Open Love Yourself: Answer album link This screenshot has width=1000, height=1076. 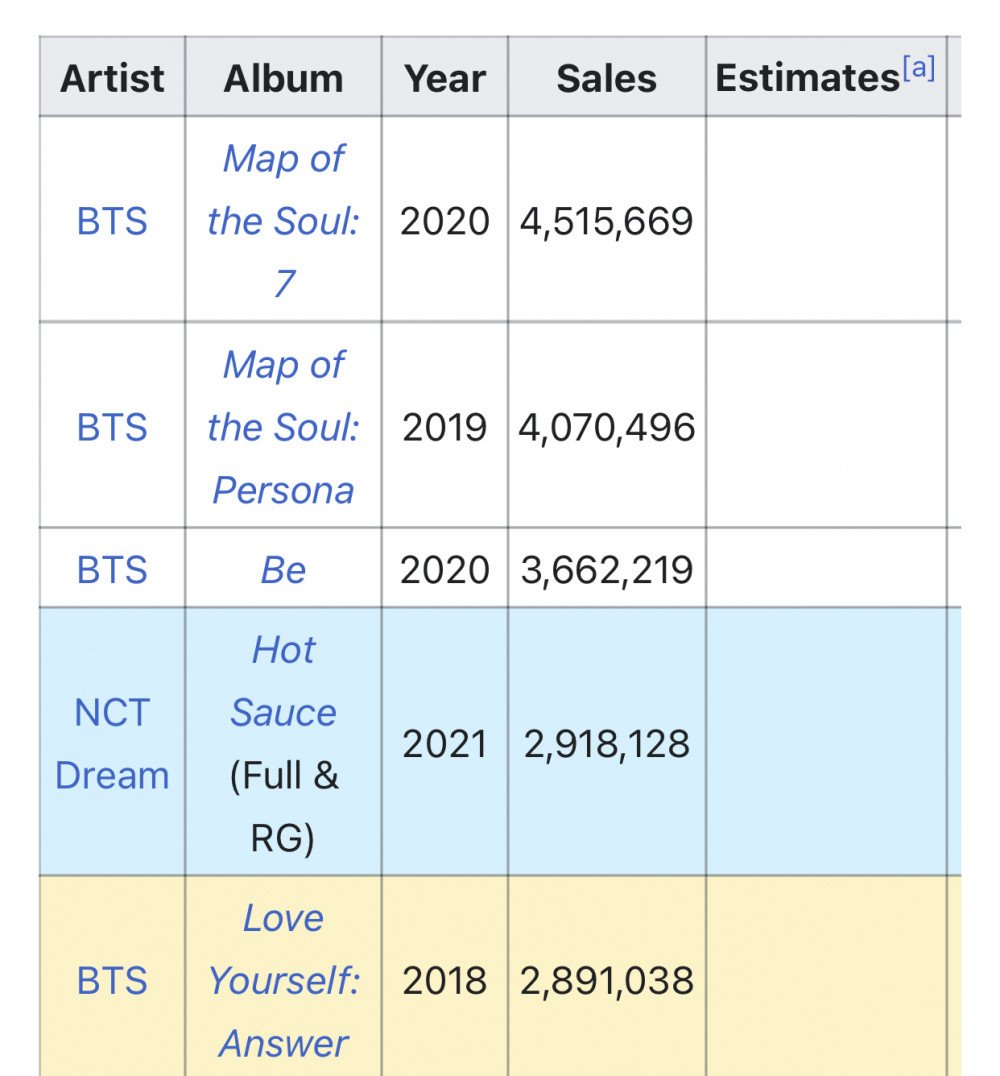click(283, 980)
